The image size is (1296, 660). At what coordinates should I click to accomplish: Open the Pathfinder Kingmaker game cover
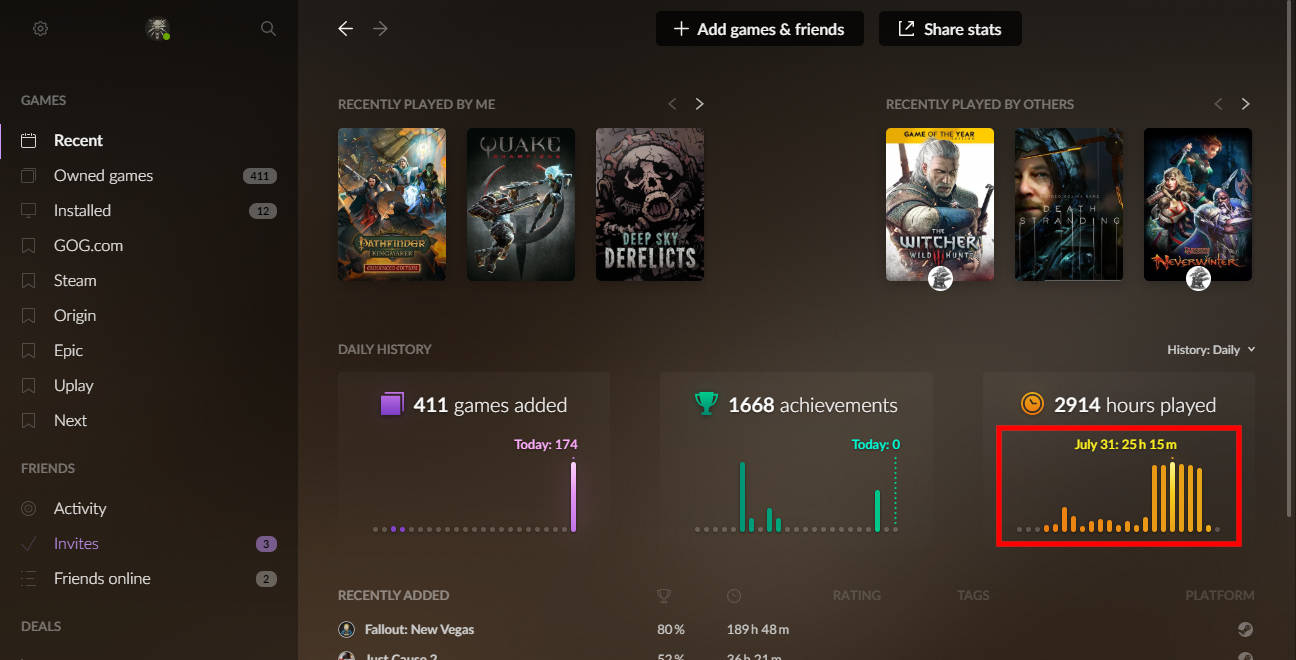(392, 204)
